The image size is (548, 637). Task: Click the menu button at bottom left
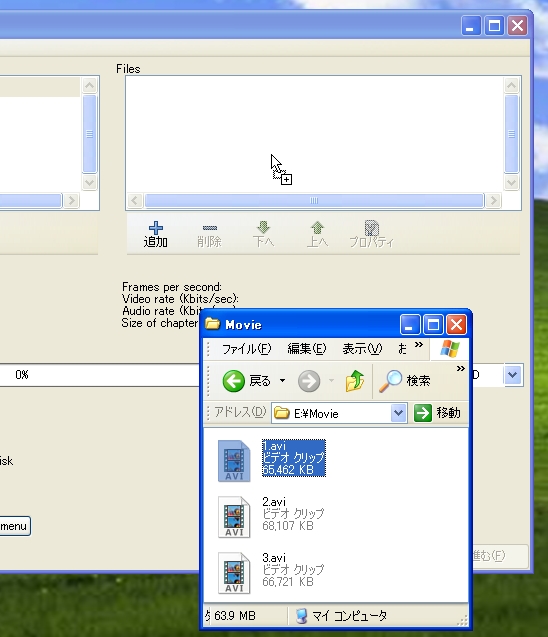(15, 526)
